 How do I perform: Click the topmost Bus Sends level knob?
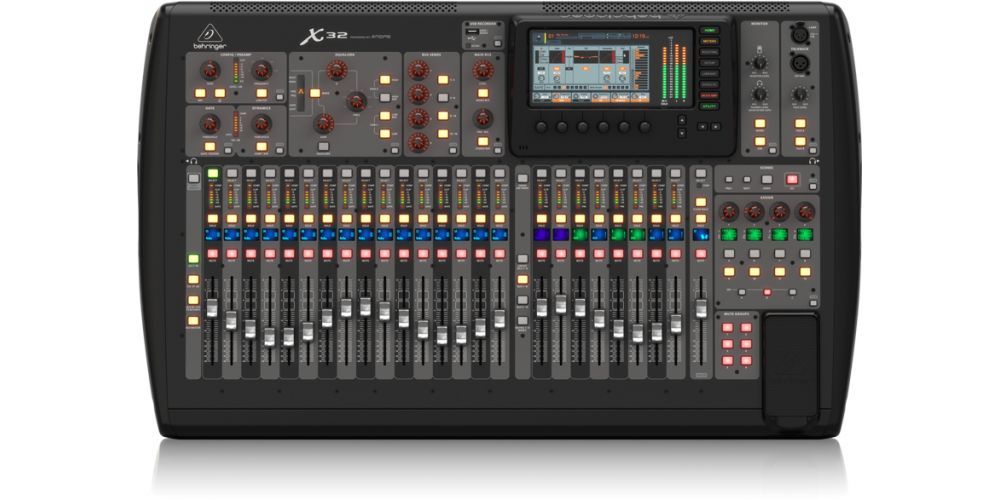click(x=418, y=70)
